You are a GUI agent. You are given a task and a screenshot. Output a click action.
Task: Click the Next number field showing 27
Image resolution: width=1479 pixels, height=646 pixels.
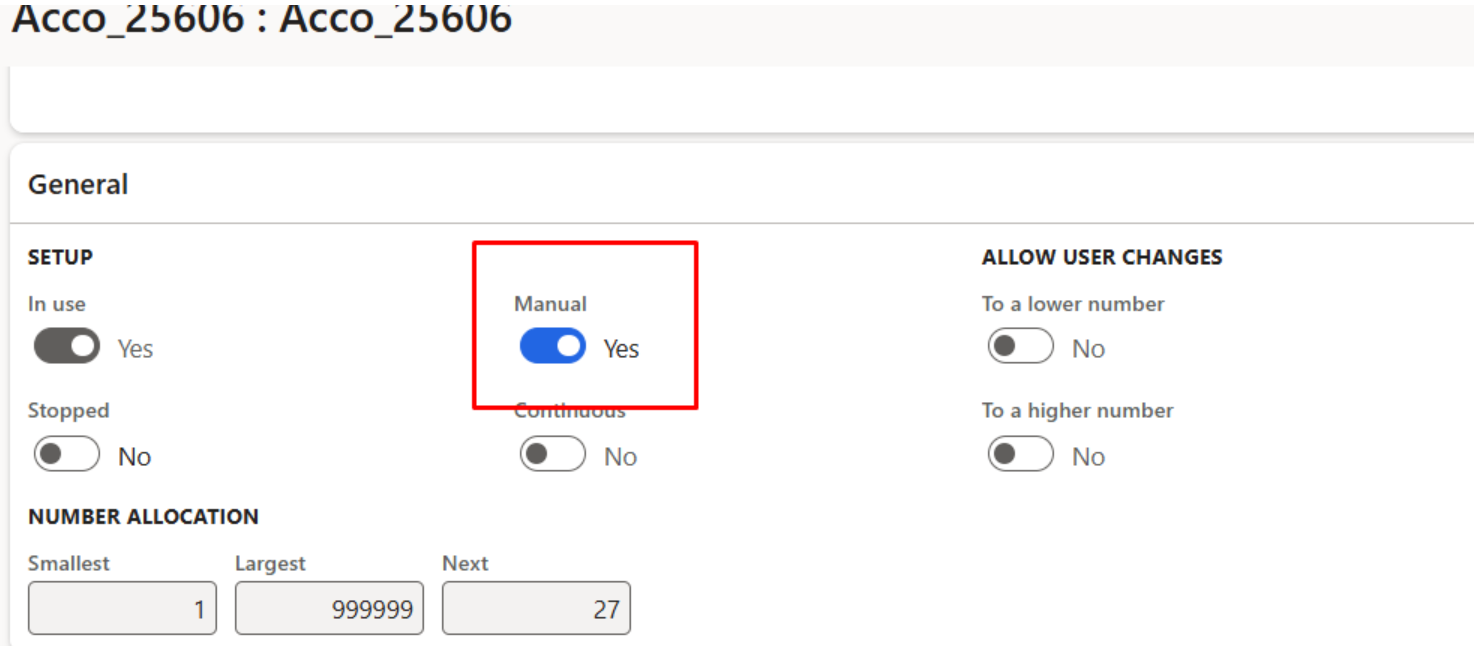point(536,608)
